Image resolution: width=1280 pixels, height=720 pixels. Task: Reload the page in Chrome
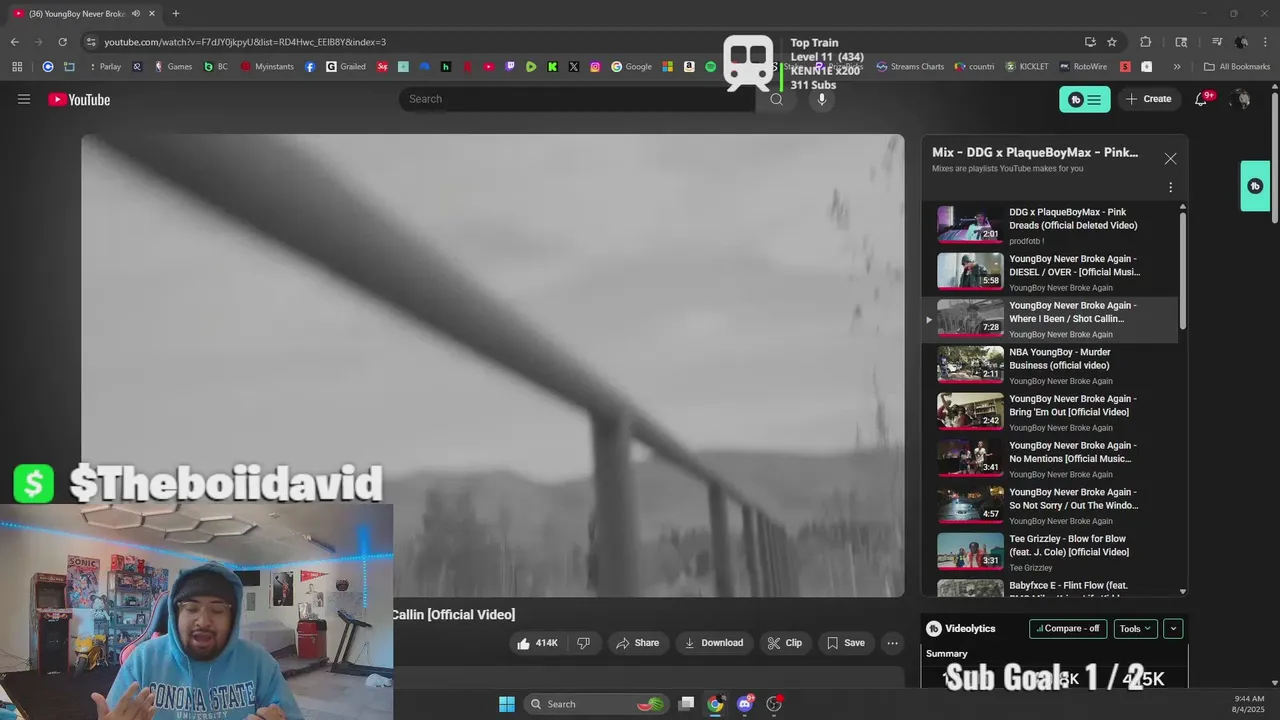pyautogui.click(x=62, y=42)
